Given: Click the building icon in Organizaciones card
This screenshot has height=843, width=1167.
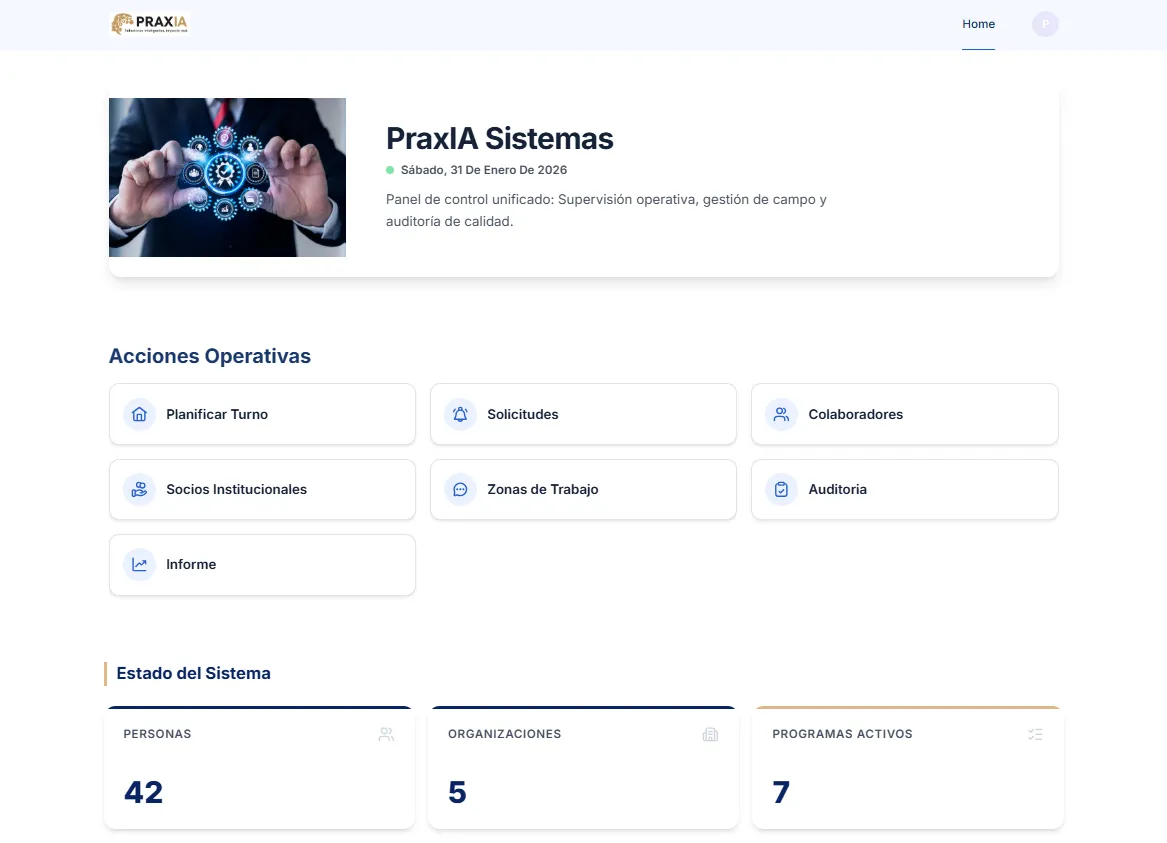Looking at the screenshot, I should point(710,734).
